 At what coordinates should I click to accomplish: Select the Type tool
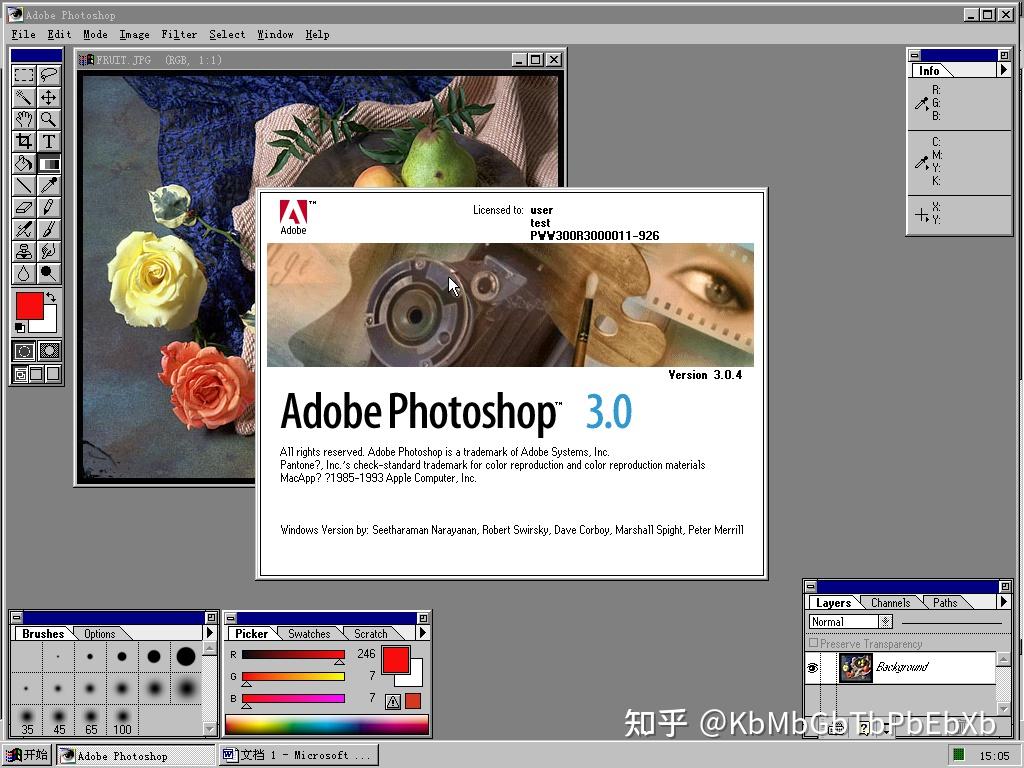click(49, 141)
